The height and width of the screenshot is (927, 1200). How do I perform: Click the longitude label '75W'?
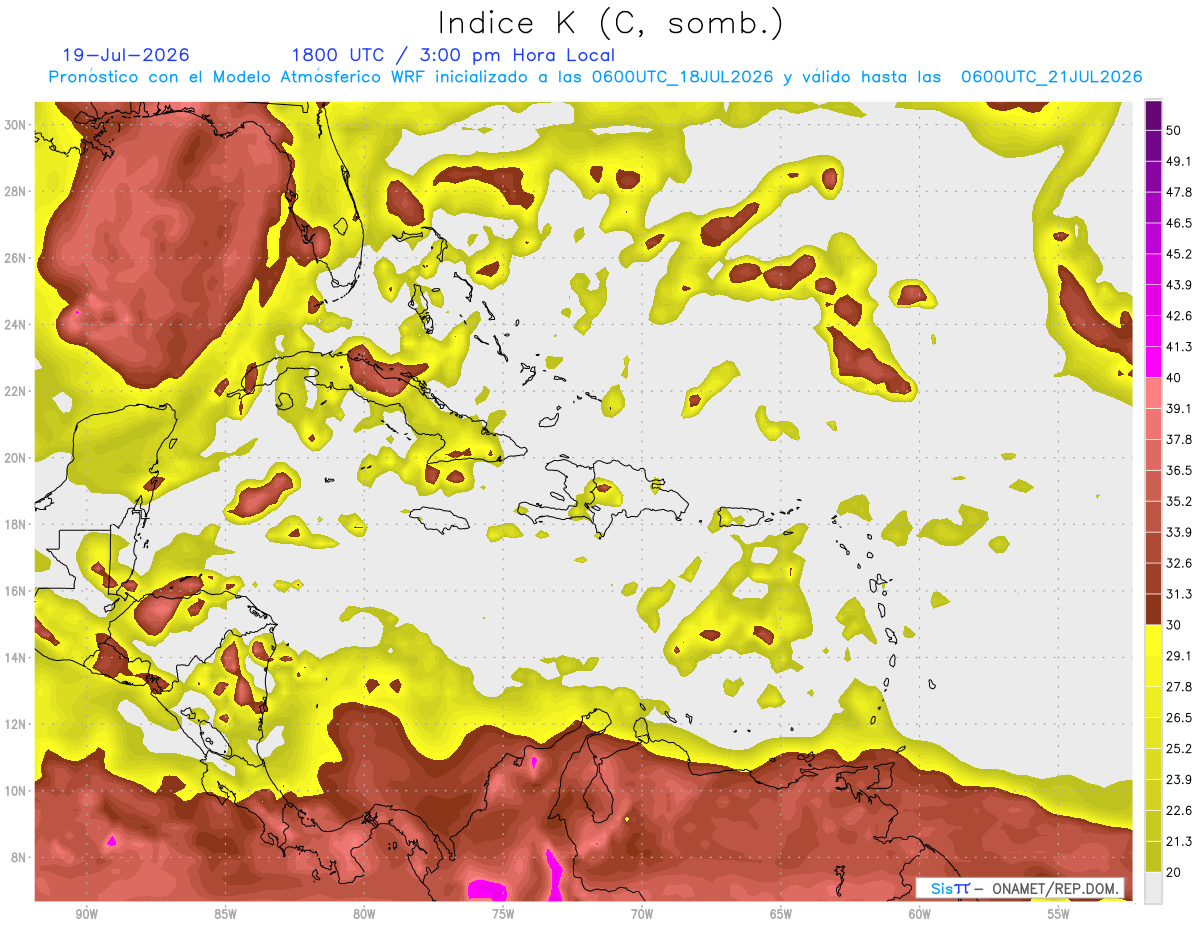point(503,914)
